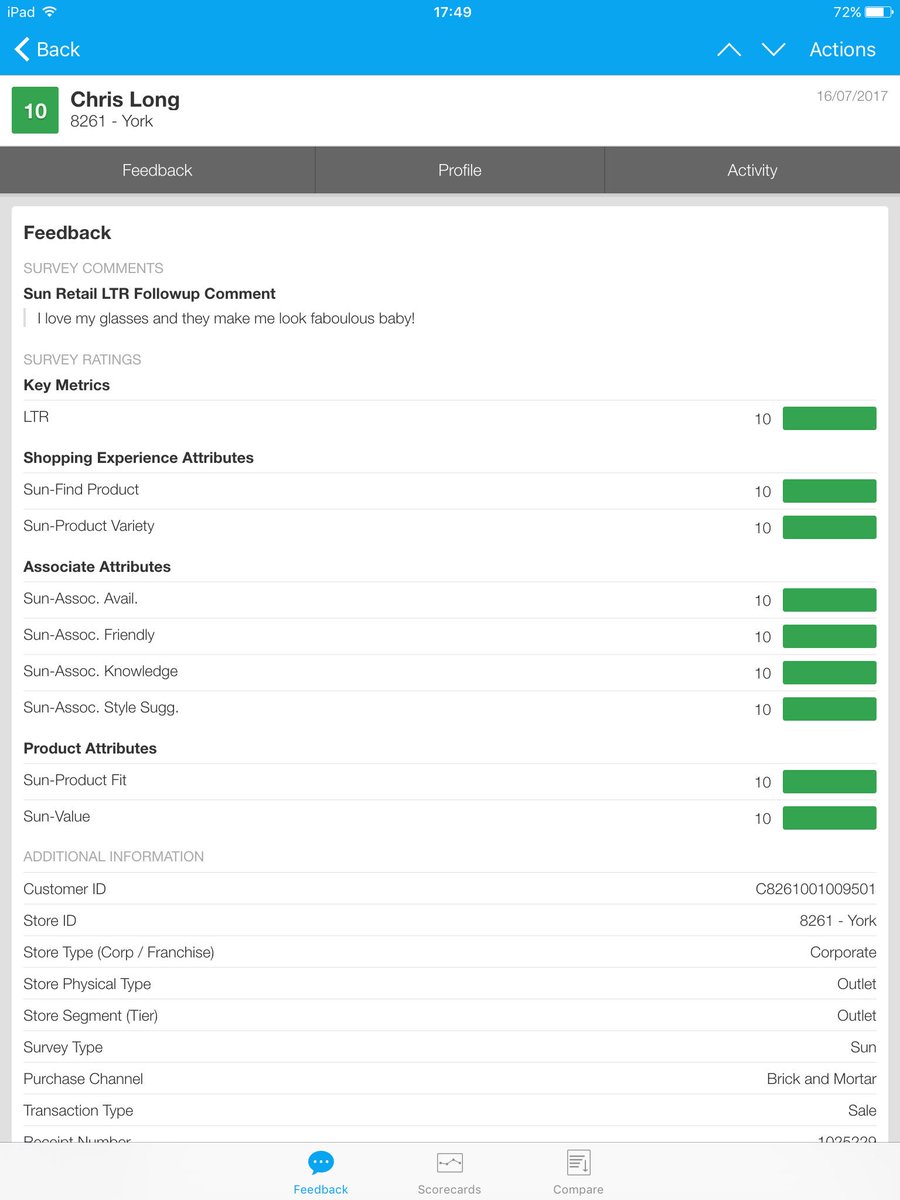This screenshot has height=1200, width=900.
Task: Go to next record with down chevron
Action: tap(773, 50)
